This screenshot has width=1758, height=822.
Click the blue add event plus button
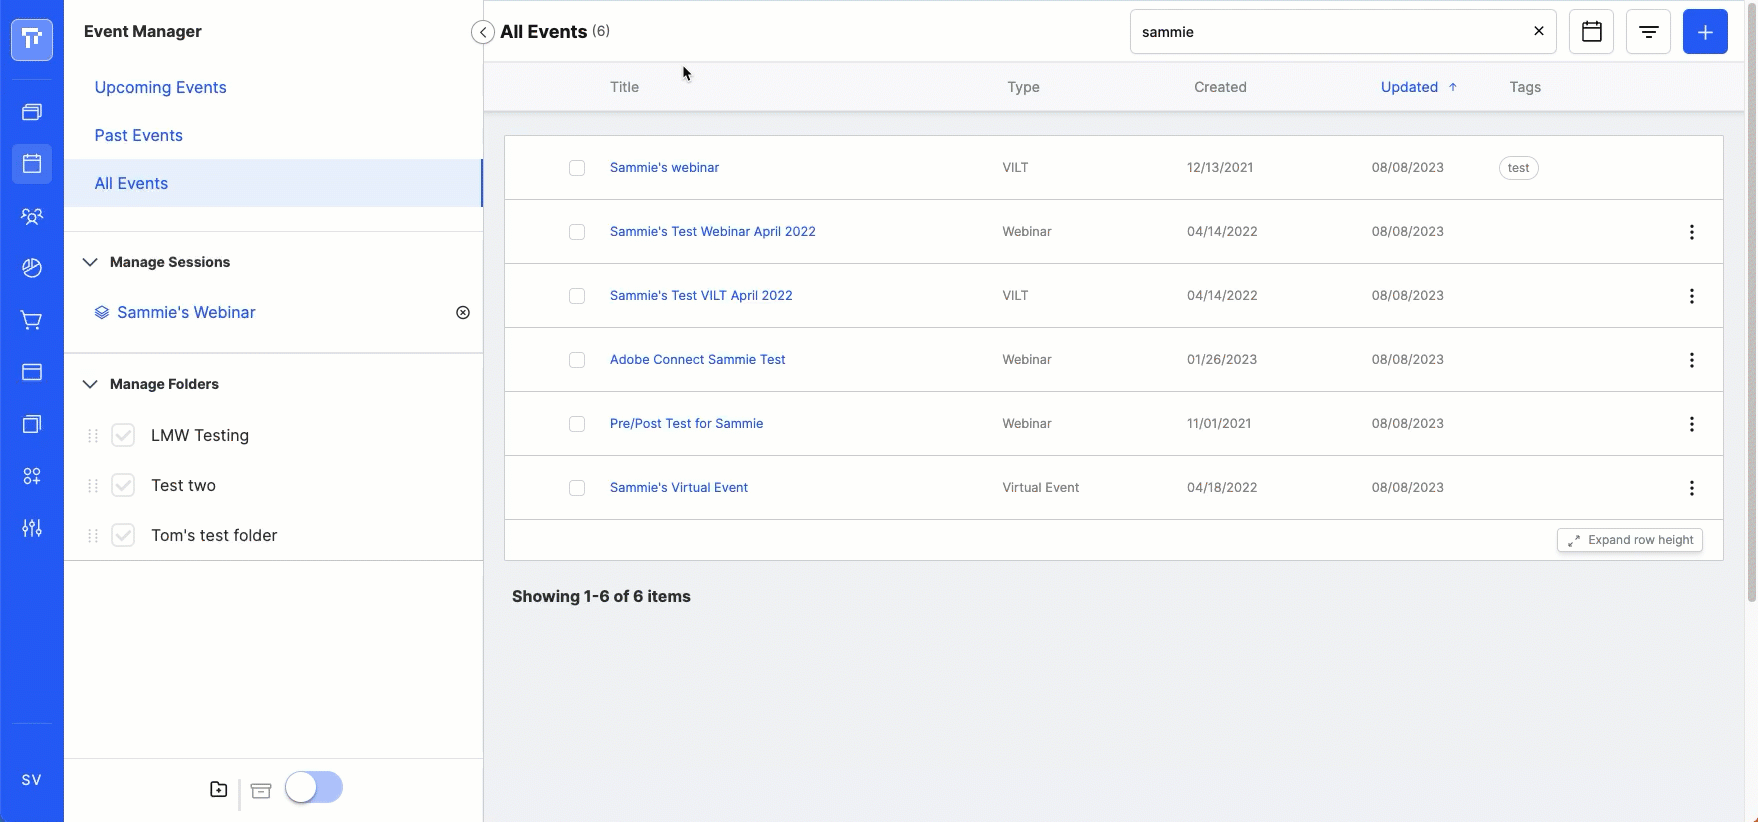click(x=1705, y=32)
